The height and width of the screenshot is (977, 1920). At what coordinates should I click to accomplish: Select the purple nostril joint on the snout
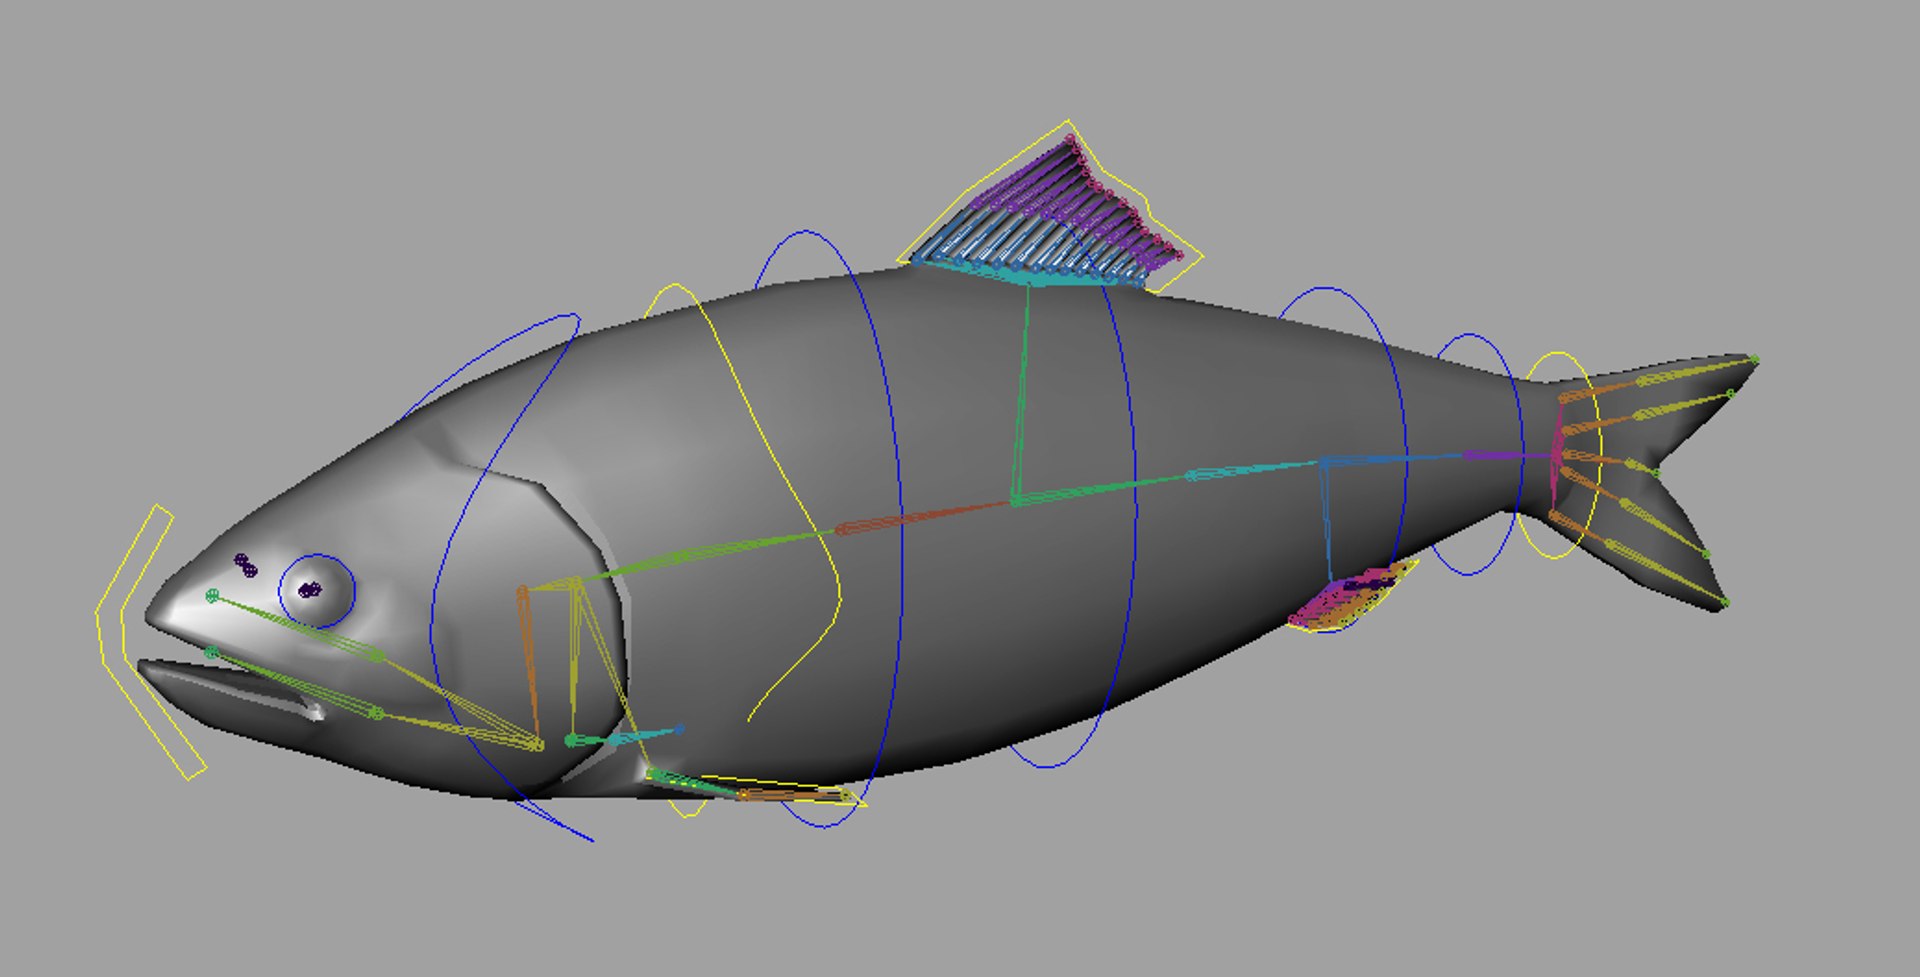click(244, 565)
